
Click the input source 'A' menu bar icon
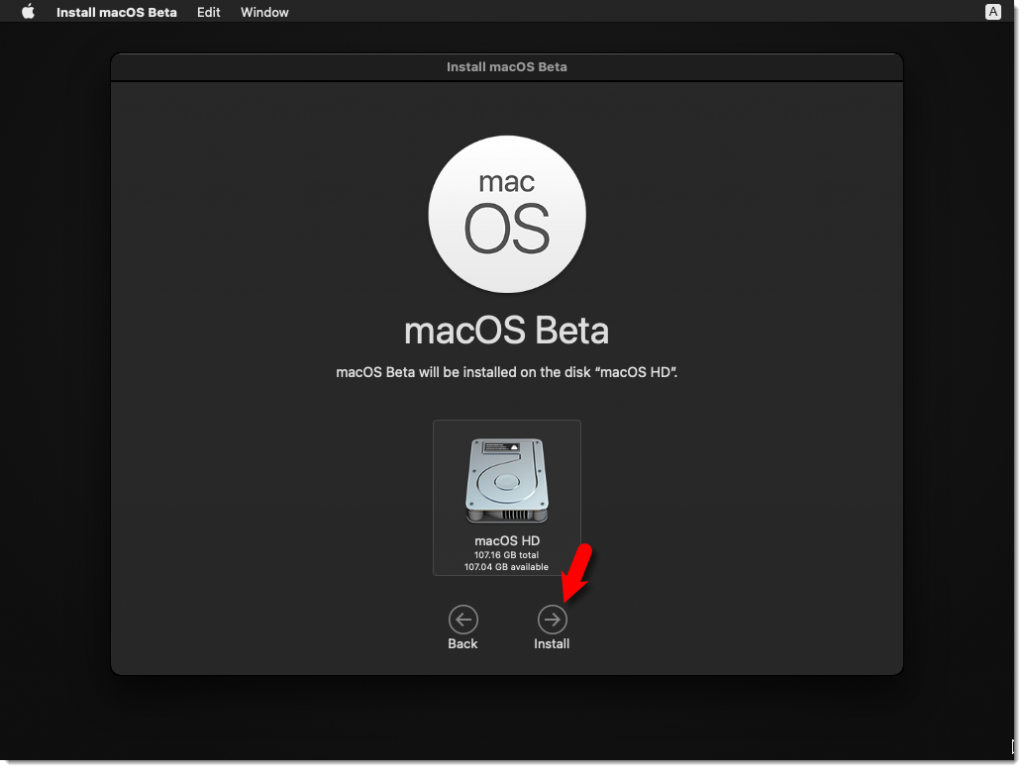coord(993,12)
